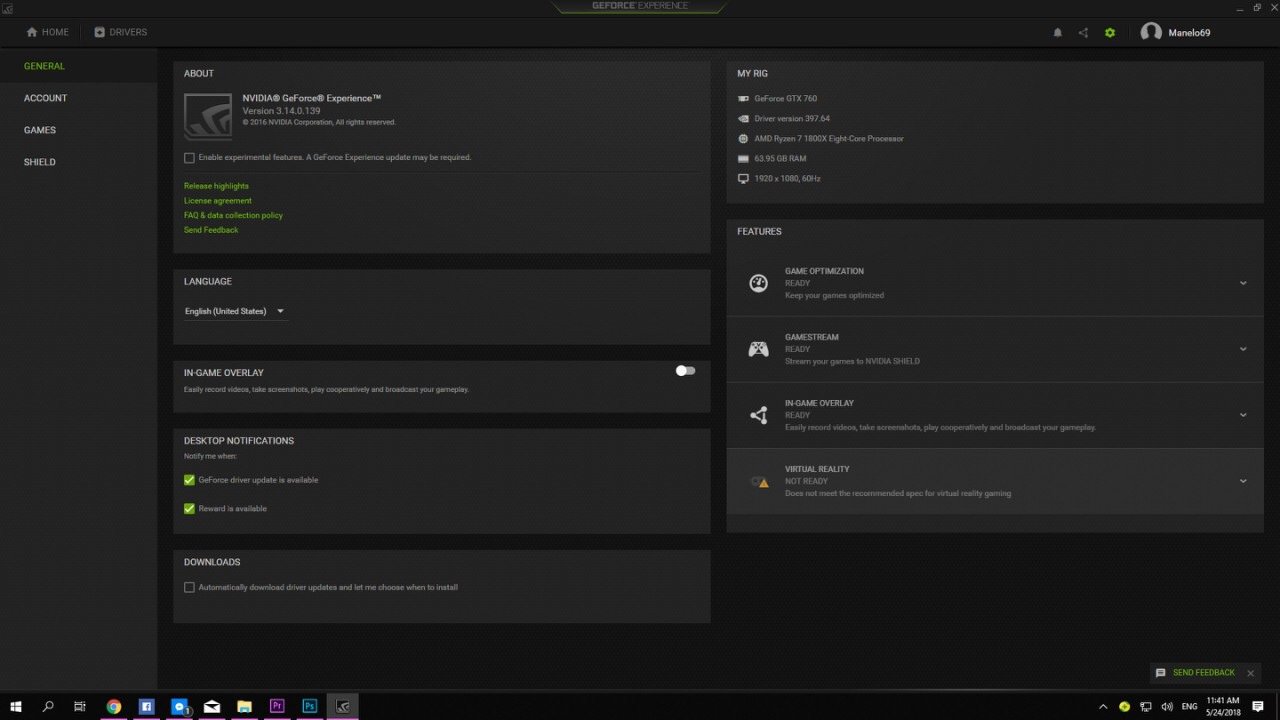Click the Game Optimization gauge icon
Screen dimensions: 1280x720
pyautogui.click(x=759, y=283)
